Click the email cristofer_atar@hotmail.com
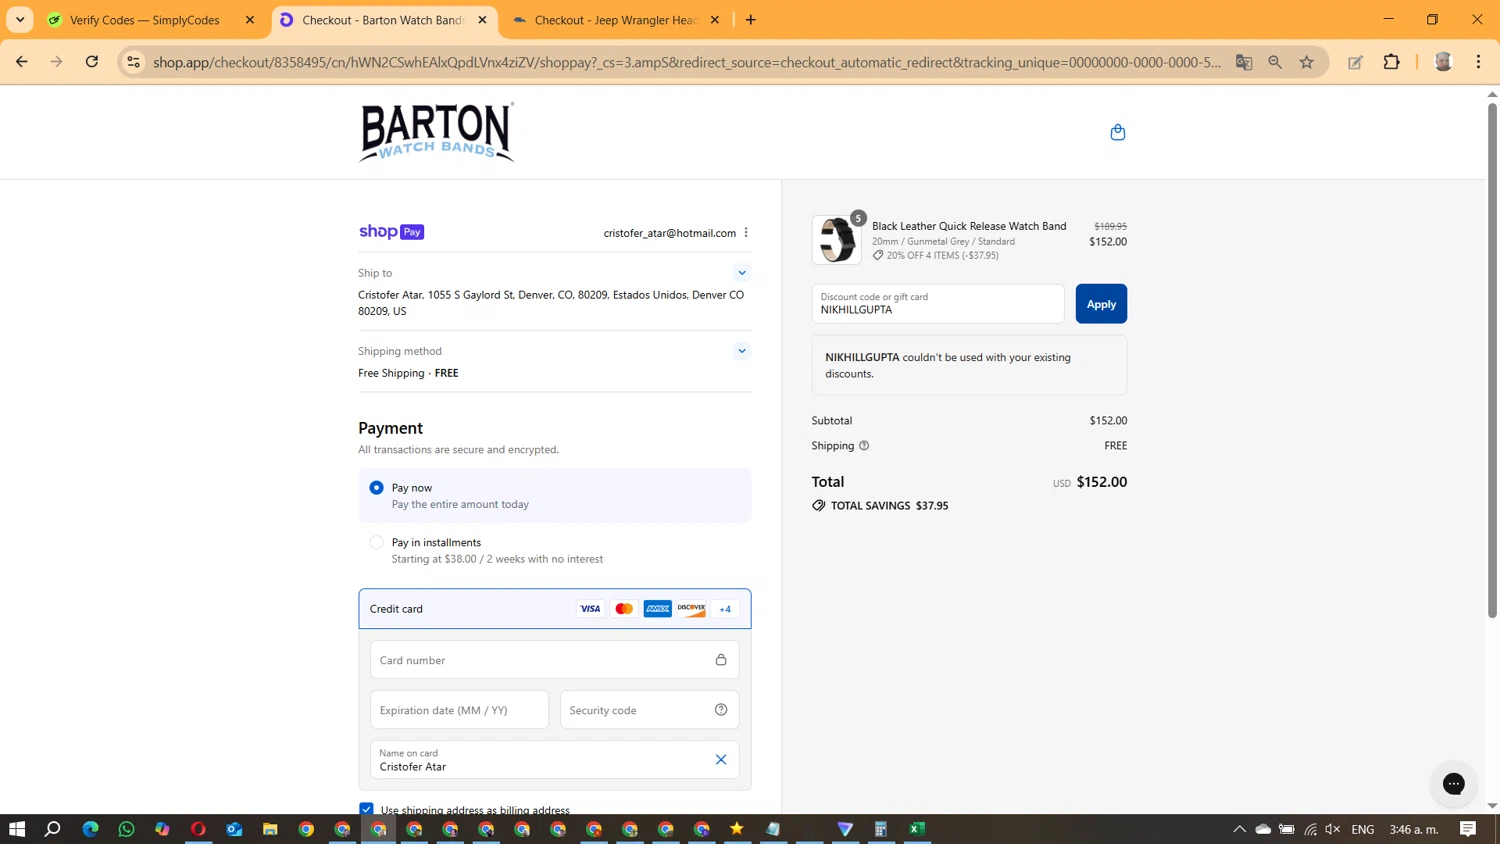 [x=669, y=233]
